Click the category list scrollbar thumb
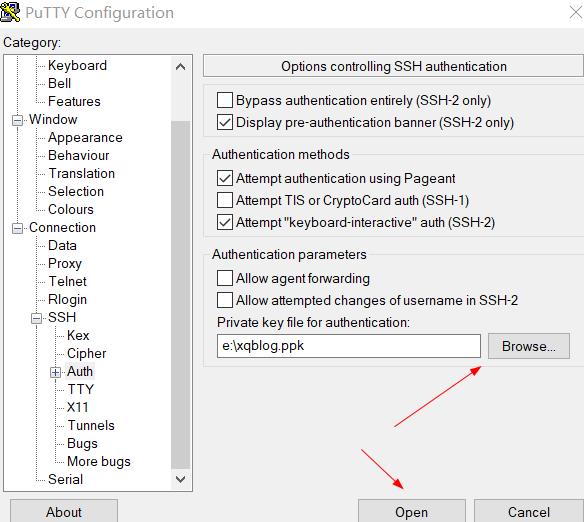The height and width of the screenshot is (522, 584). click(x=181, y=294)
